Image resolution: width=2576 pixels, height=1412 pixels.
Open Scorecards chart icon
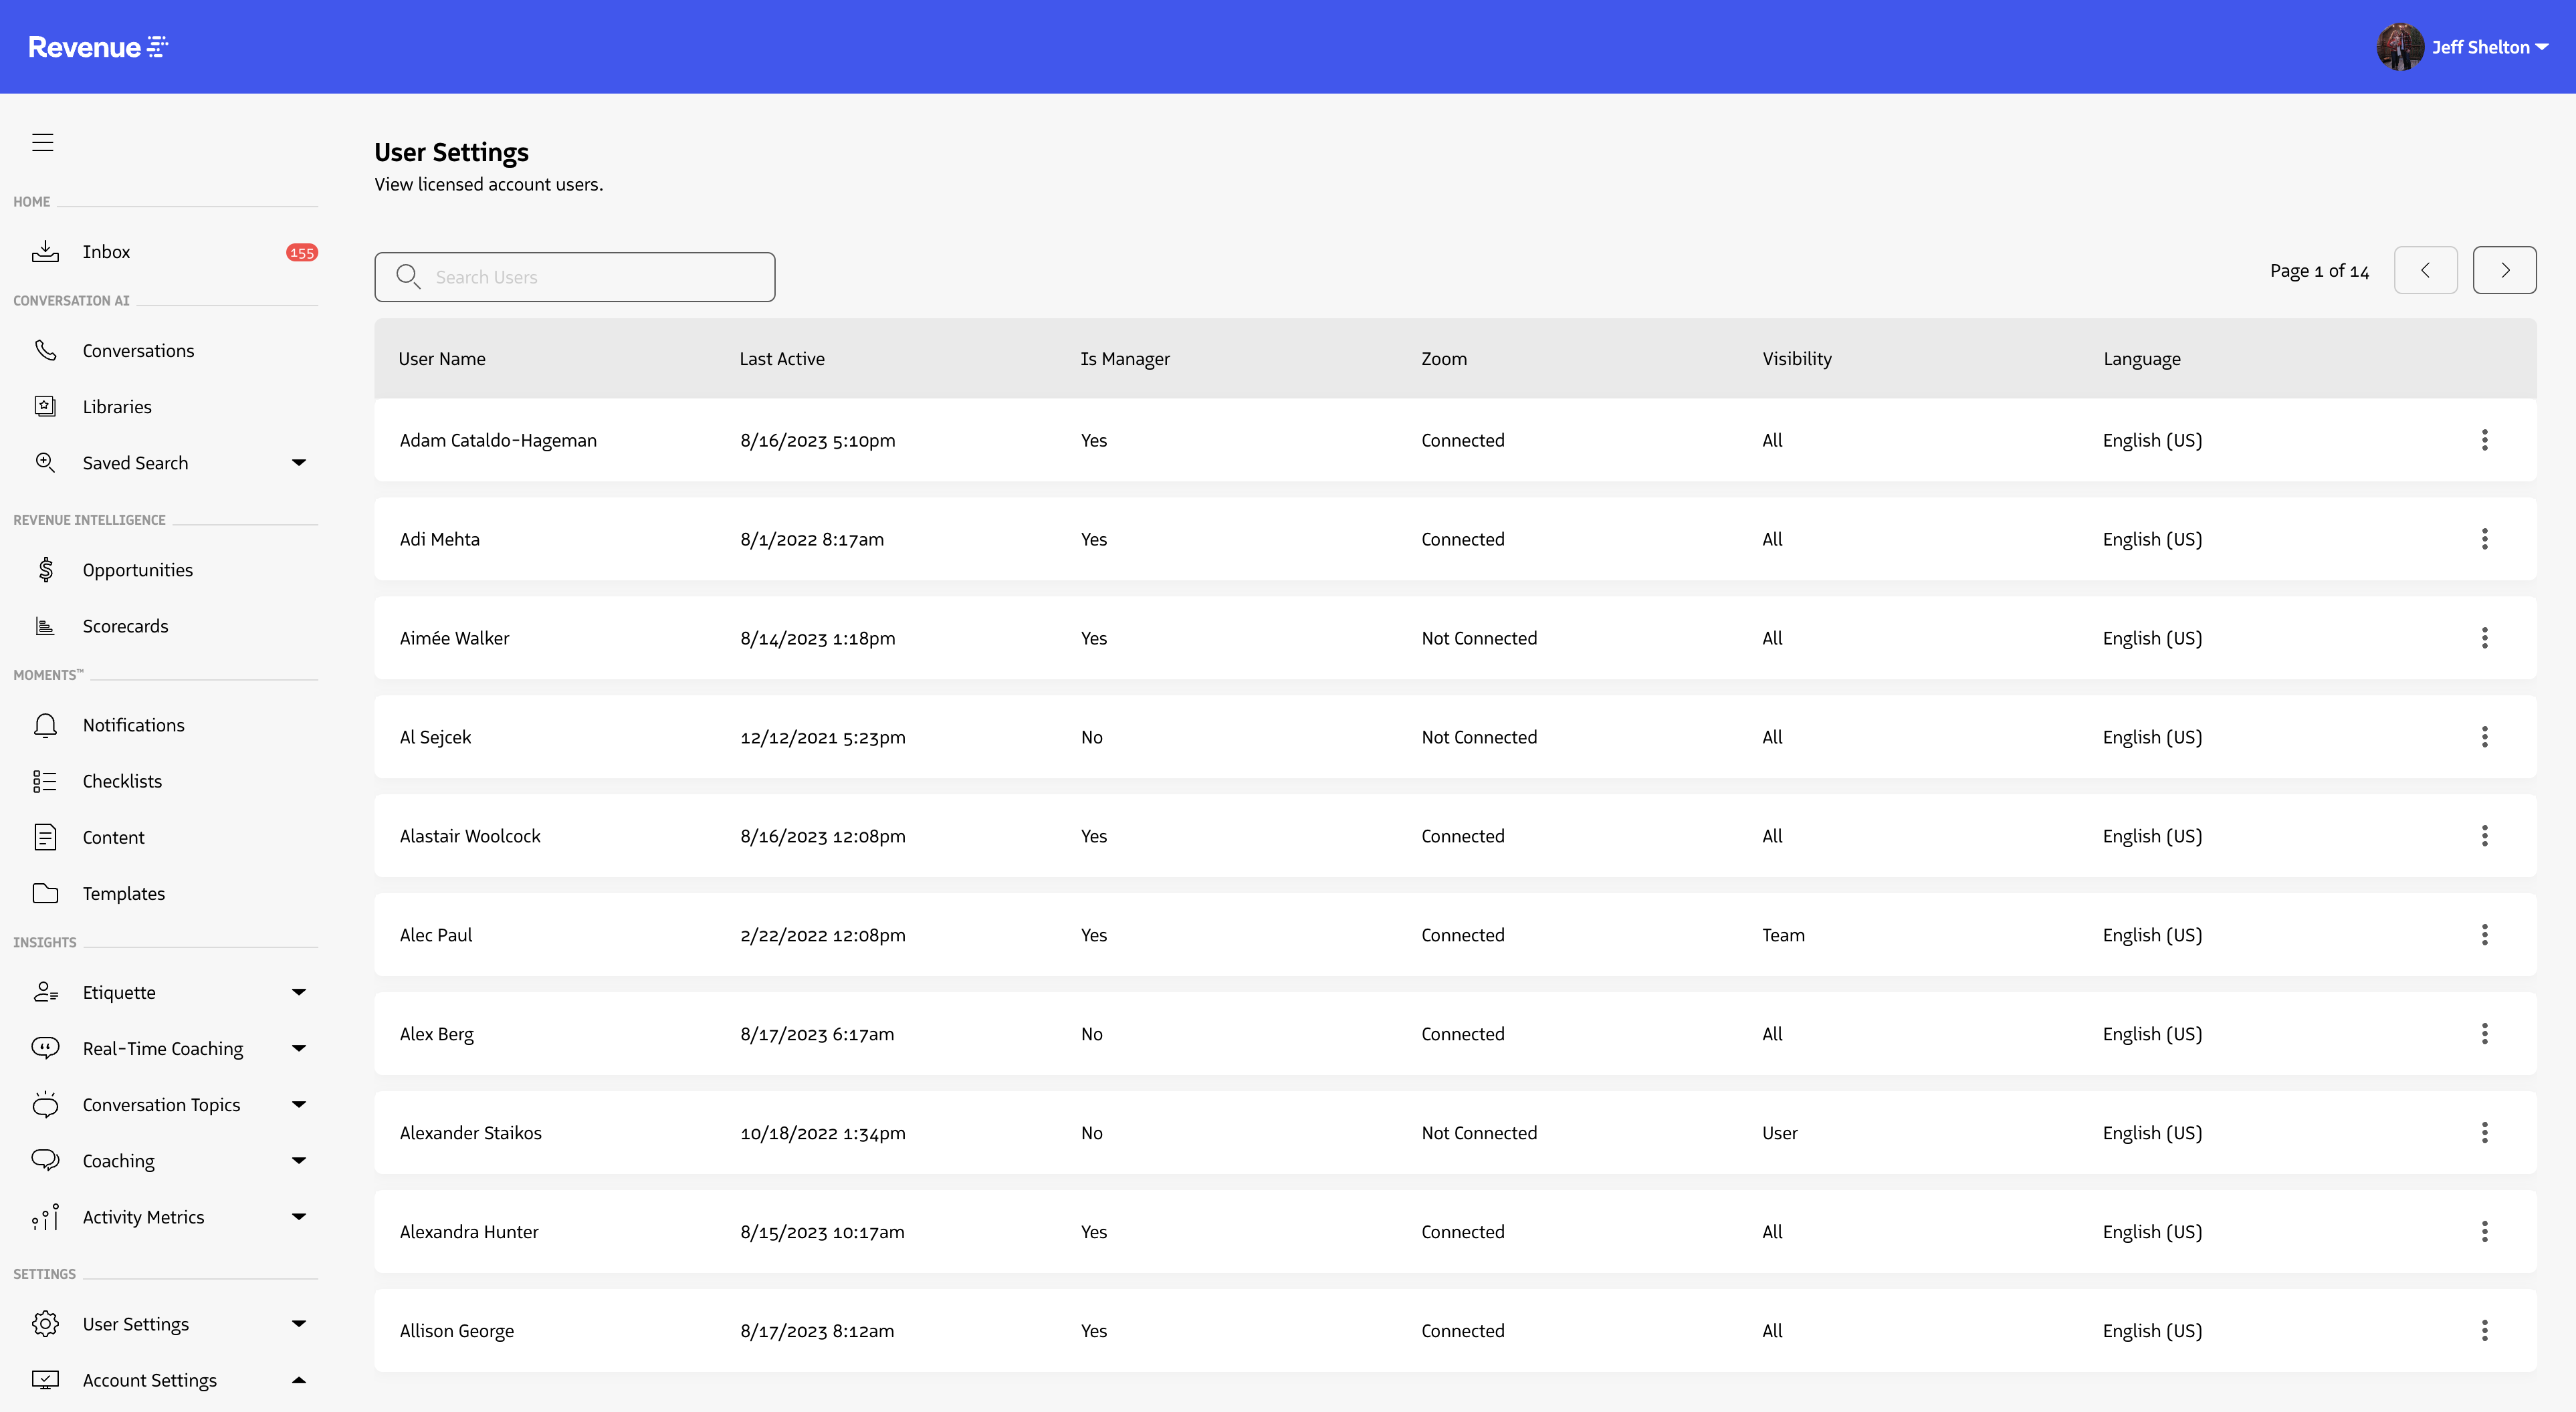click(x=45, y=626)
